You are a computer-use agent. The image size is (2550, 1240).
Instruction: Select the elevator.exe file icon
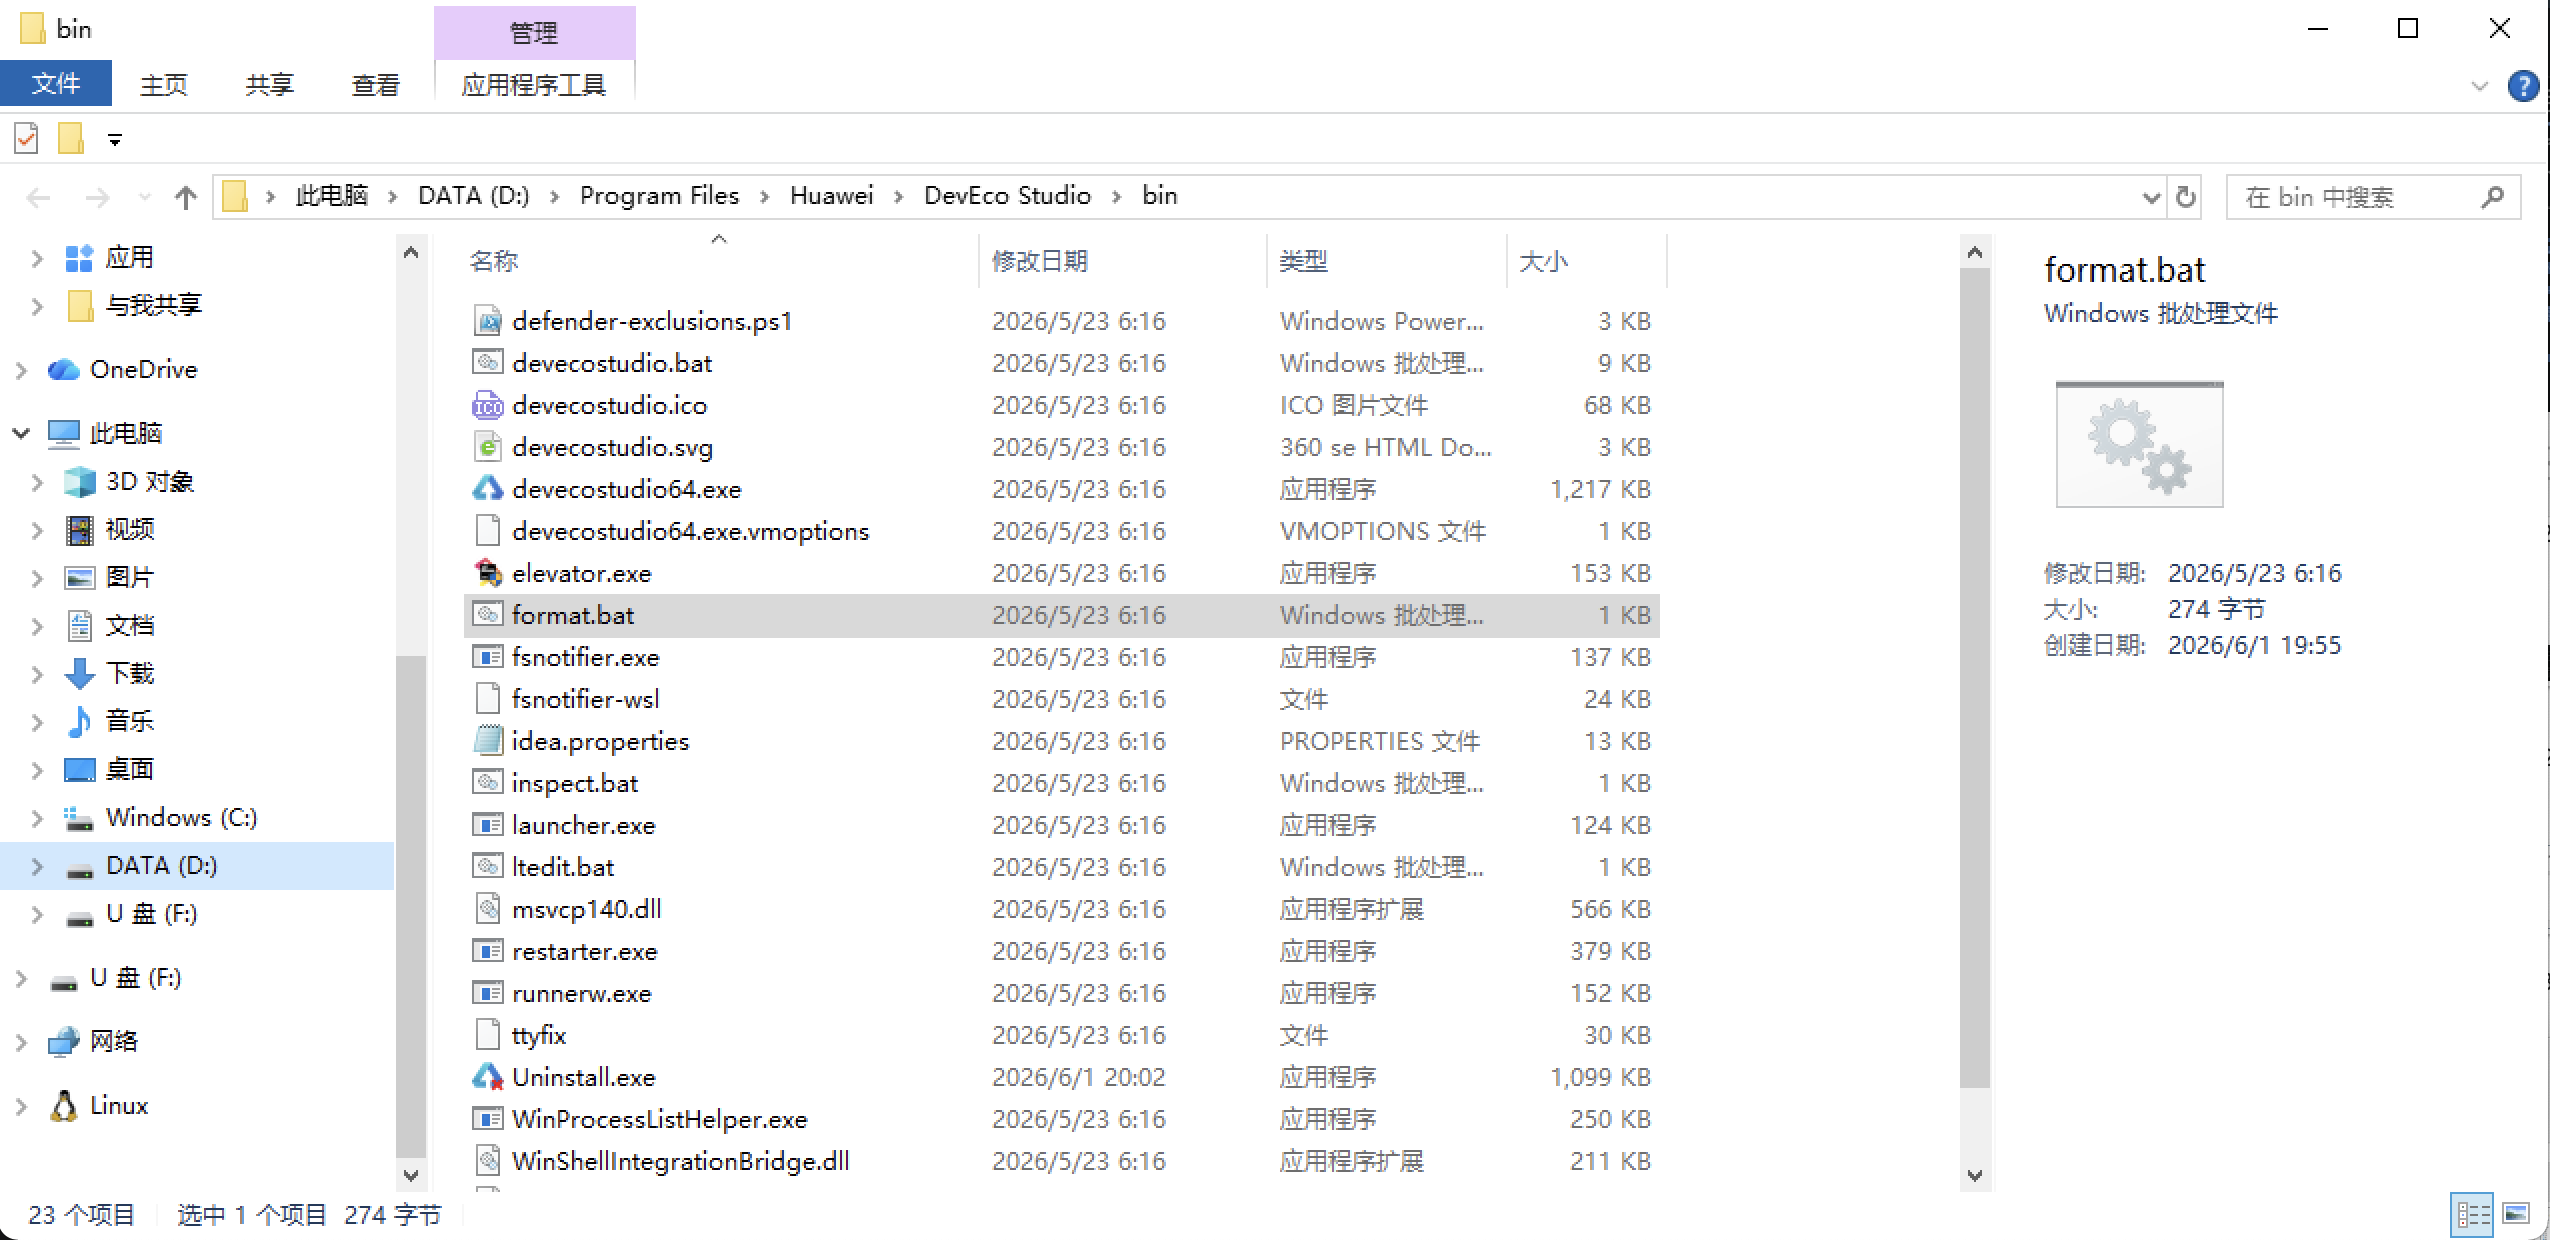(x=487, y=573)
